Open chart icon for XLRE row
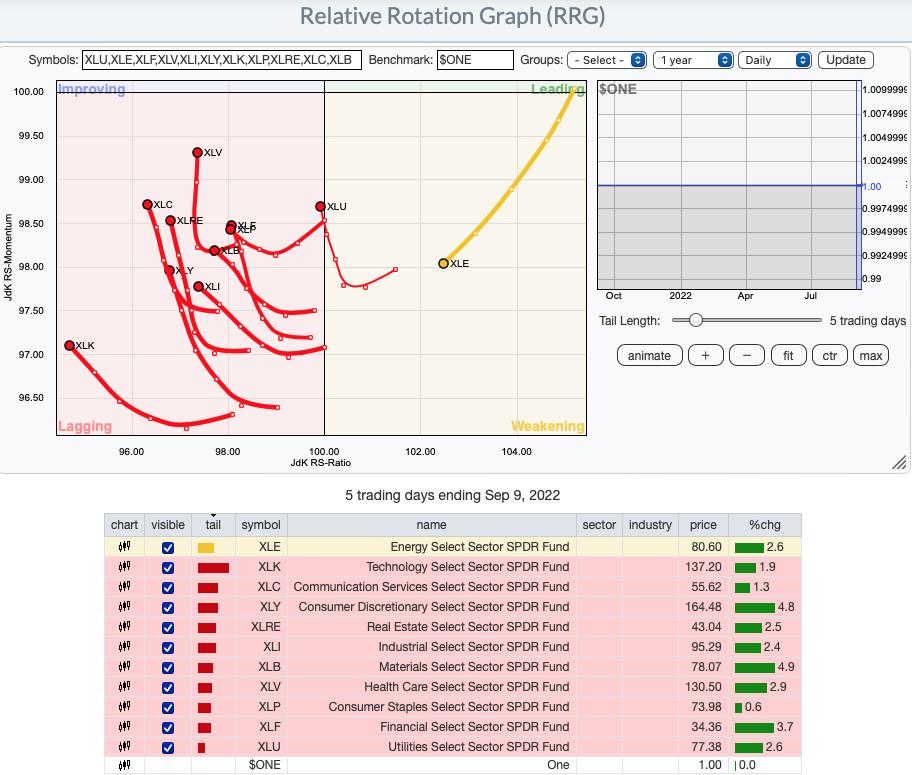The image size is (912, 775). [124, 627]
